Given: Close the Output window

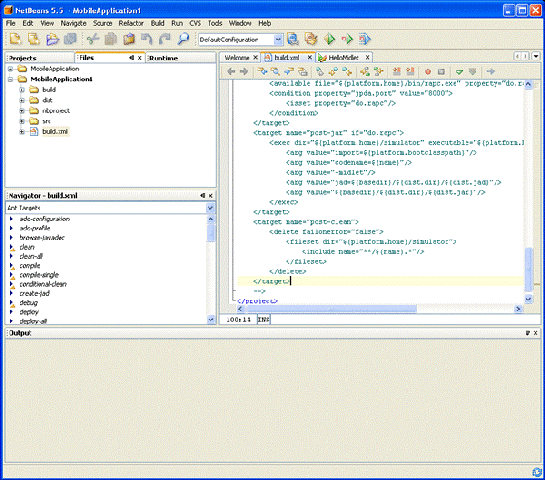Looking at the screenshot, I should pos(536,333).
